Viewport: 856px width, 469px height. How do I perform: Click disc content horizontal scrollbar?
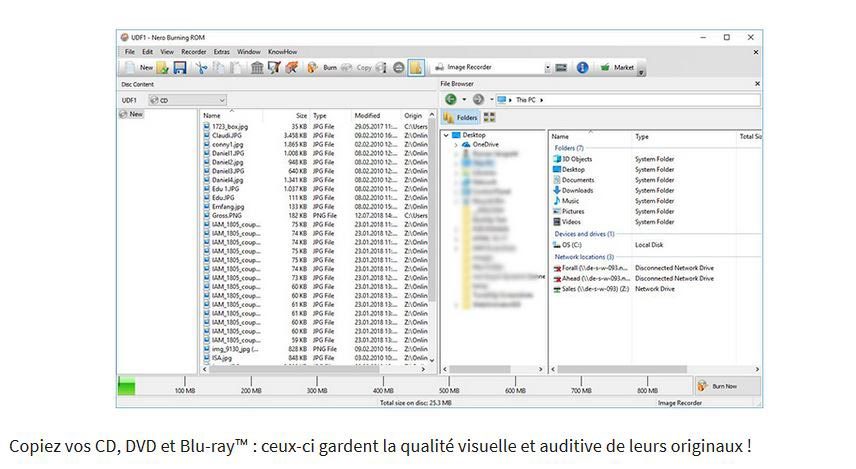294,370
